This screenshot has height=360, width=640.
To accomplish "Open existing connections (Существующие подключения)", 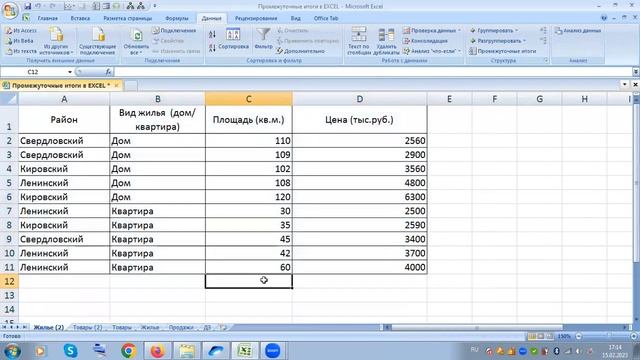I will tap(98, 41).
